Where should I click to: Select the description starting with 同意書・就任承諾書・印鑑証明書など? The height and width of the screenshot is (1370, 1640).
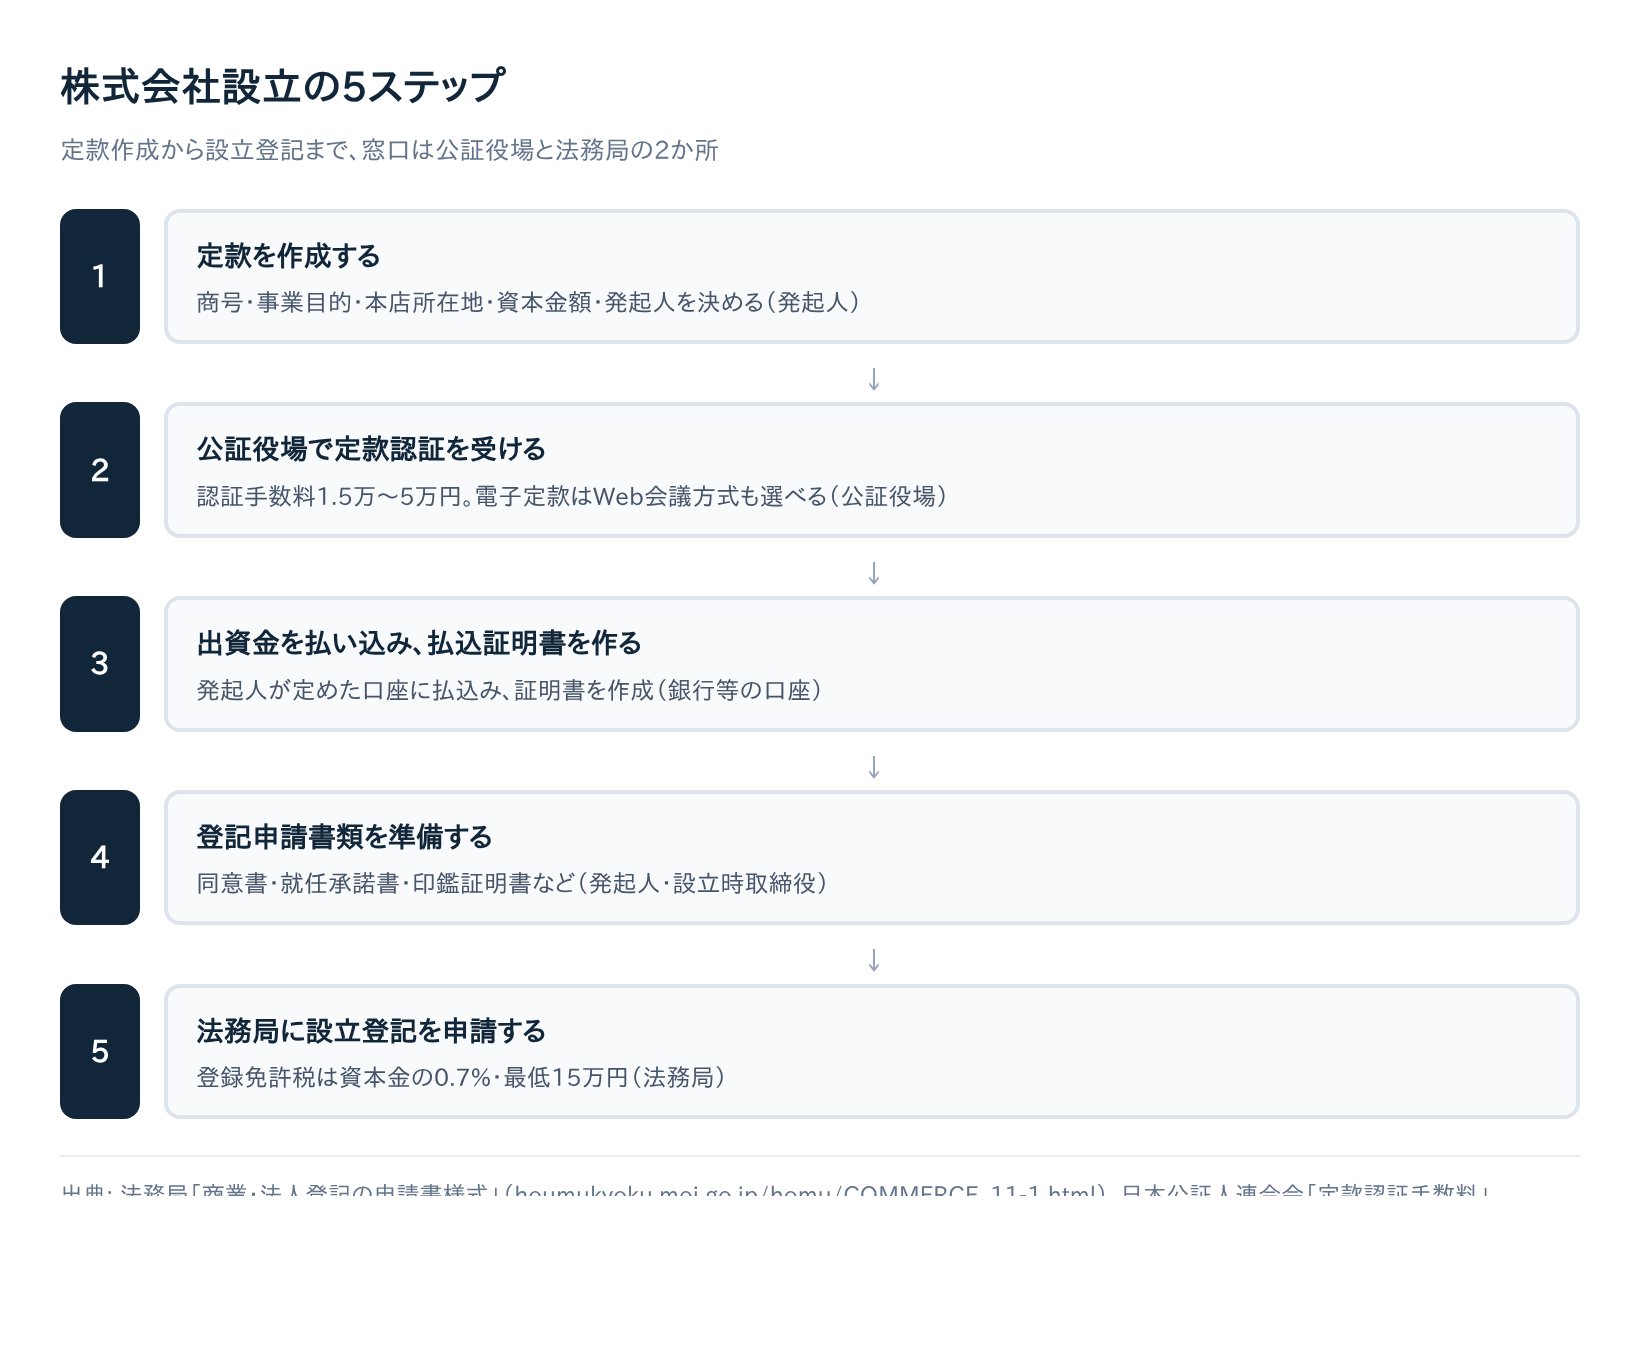point(513,883)
